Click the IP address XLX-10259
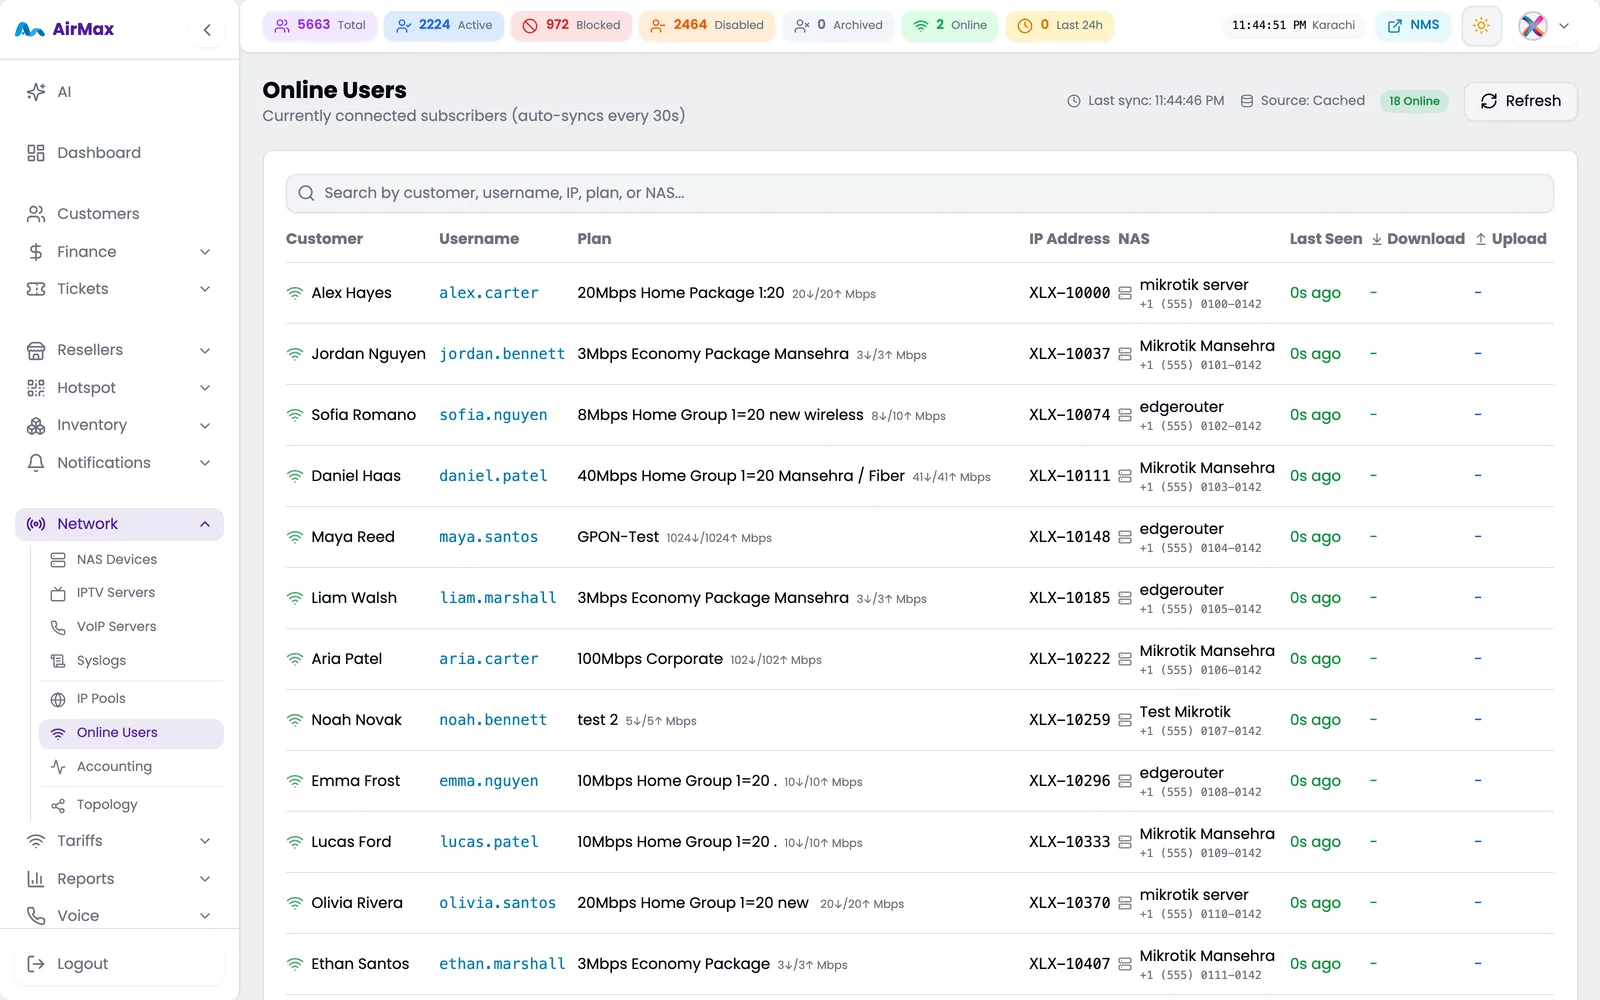 (1069, 720)
